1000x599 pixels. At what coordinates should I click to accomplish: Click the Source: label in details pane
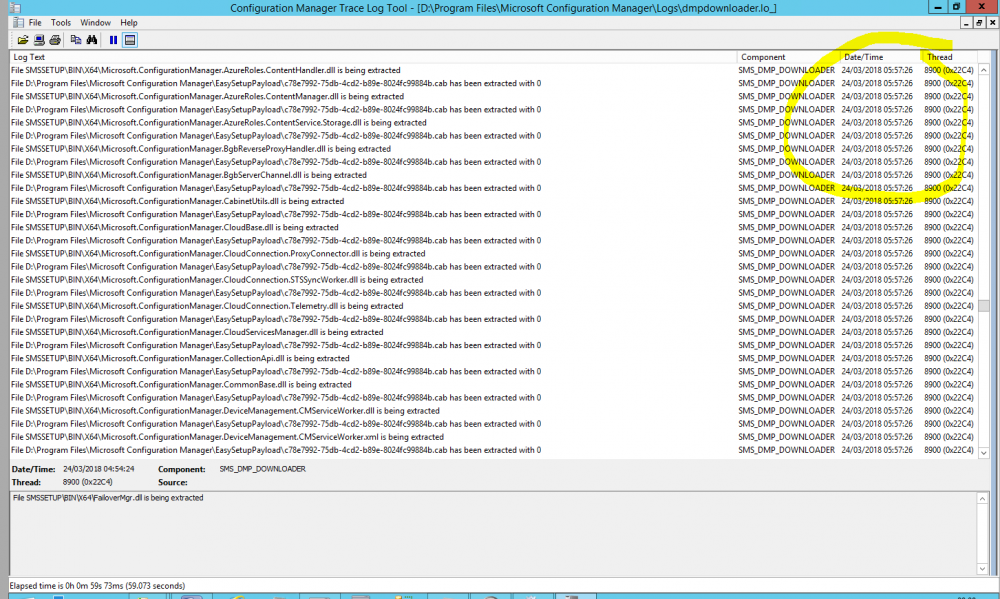pyautogui.click(x=173, y=482)
